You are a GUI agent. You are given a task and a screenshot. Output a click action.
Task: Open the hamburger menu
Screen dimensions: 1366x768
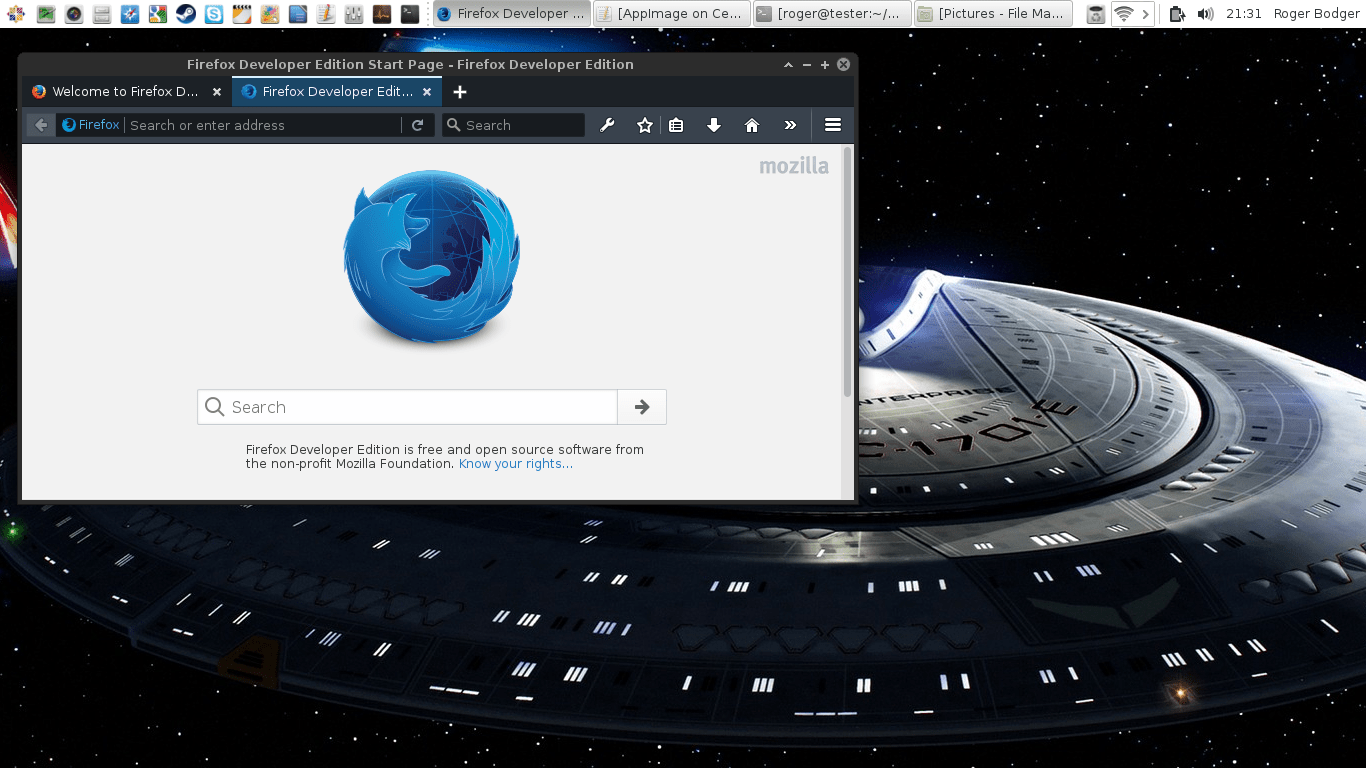click(833, 125)
